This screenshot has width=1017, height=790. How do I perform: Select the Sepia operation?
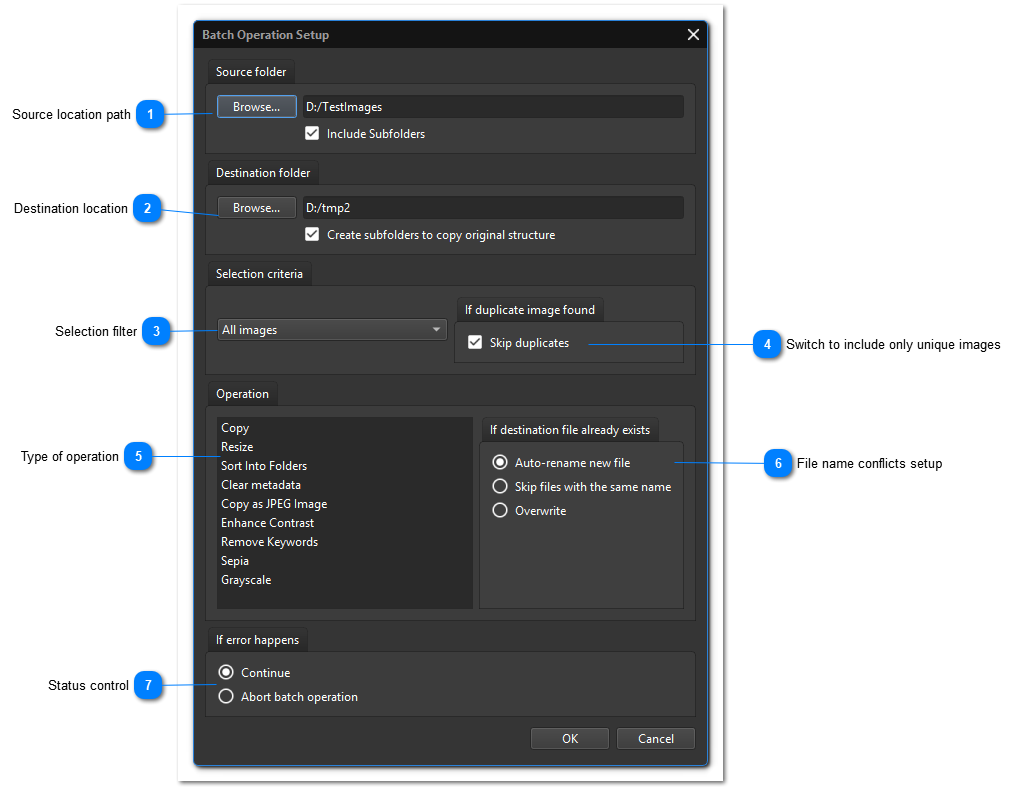click(x=235, y=561)
